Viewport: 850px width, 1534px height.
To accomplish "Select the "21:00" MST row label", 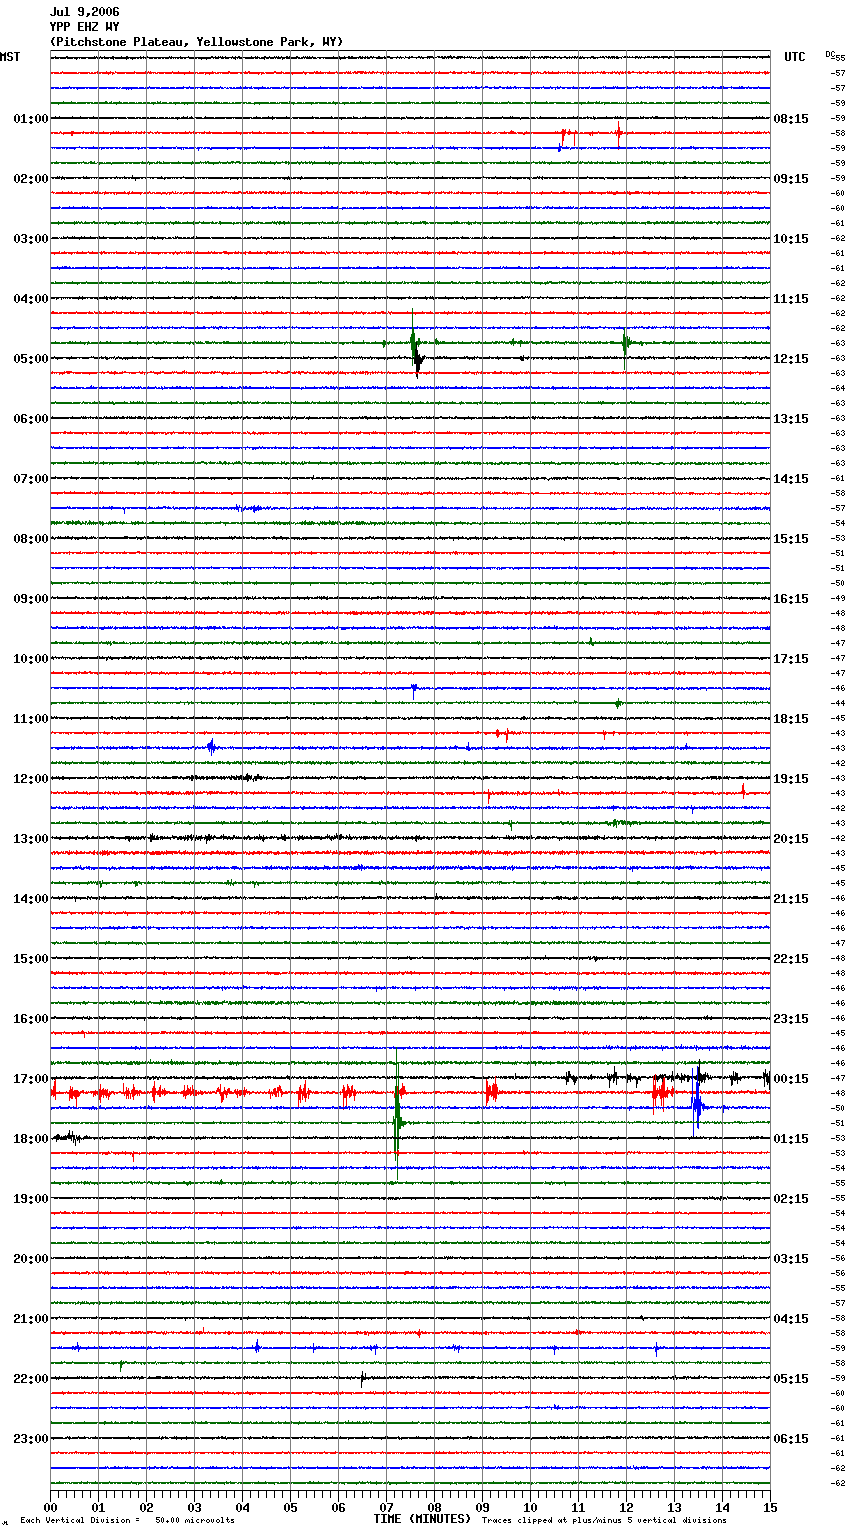I will pyautogui.click(x=31, y=1319).
